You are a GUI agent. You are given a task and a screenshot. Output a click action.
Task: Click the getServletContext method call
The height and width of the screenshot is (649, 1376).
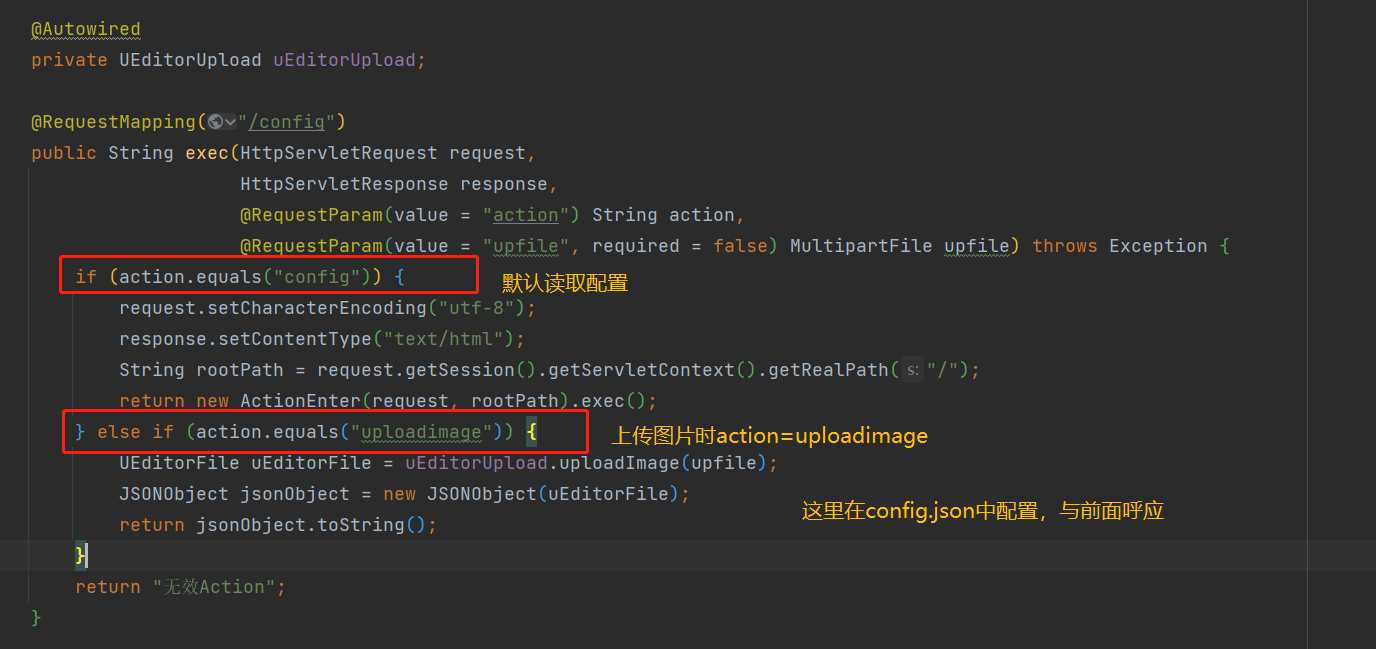click(641, 370)
